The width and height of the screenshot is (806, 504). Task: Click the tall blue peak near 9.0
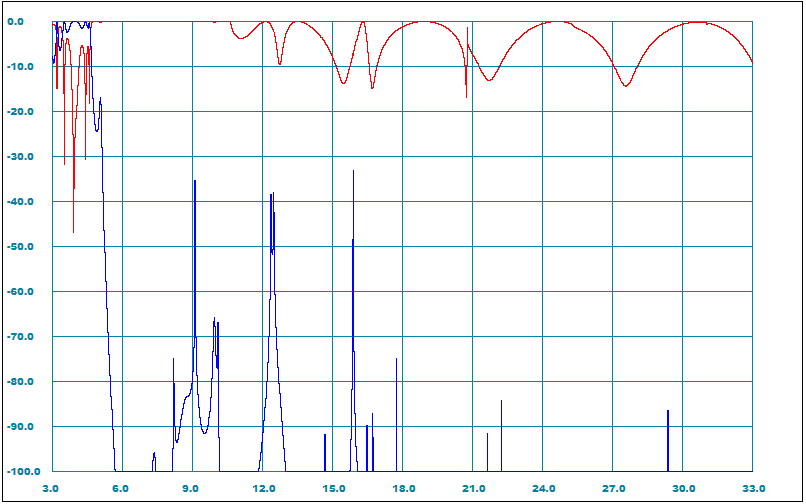click(195, 182)
